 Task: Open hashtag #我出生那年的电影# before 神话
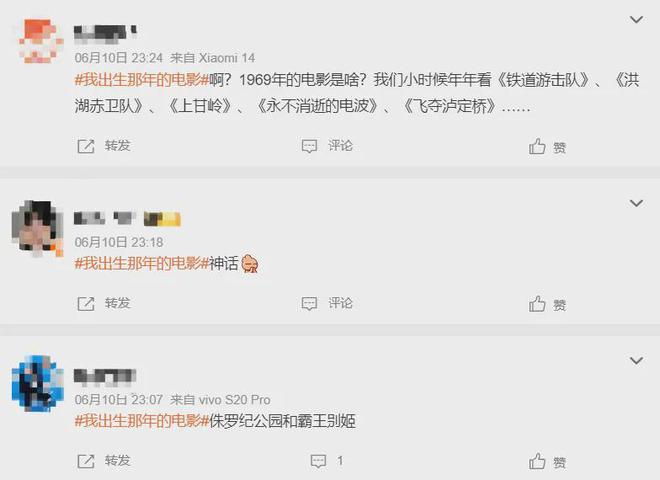click(142, 264)
